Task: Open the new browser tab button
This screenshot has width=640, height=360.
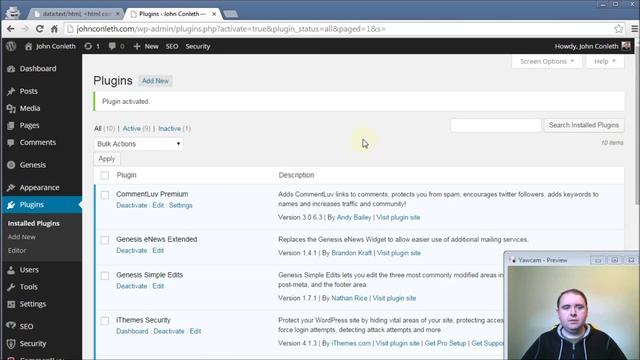Action: (x=231, y=14)
